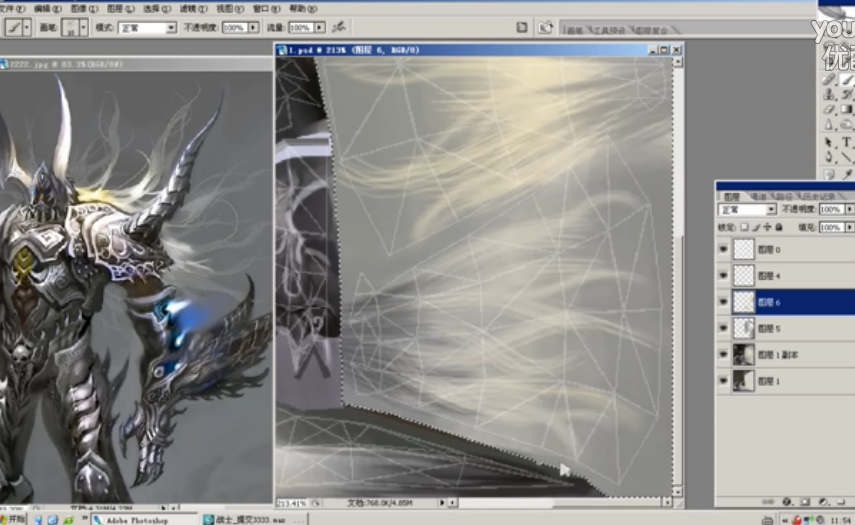Open layer opacity arrow in Layers panel
This screenshot has height=525, width=855.
[850, 209]
